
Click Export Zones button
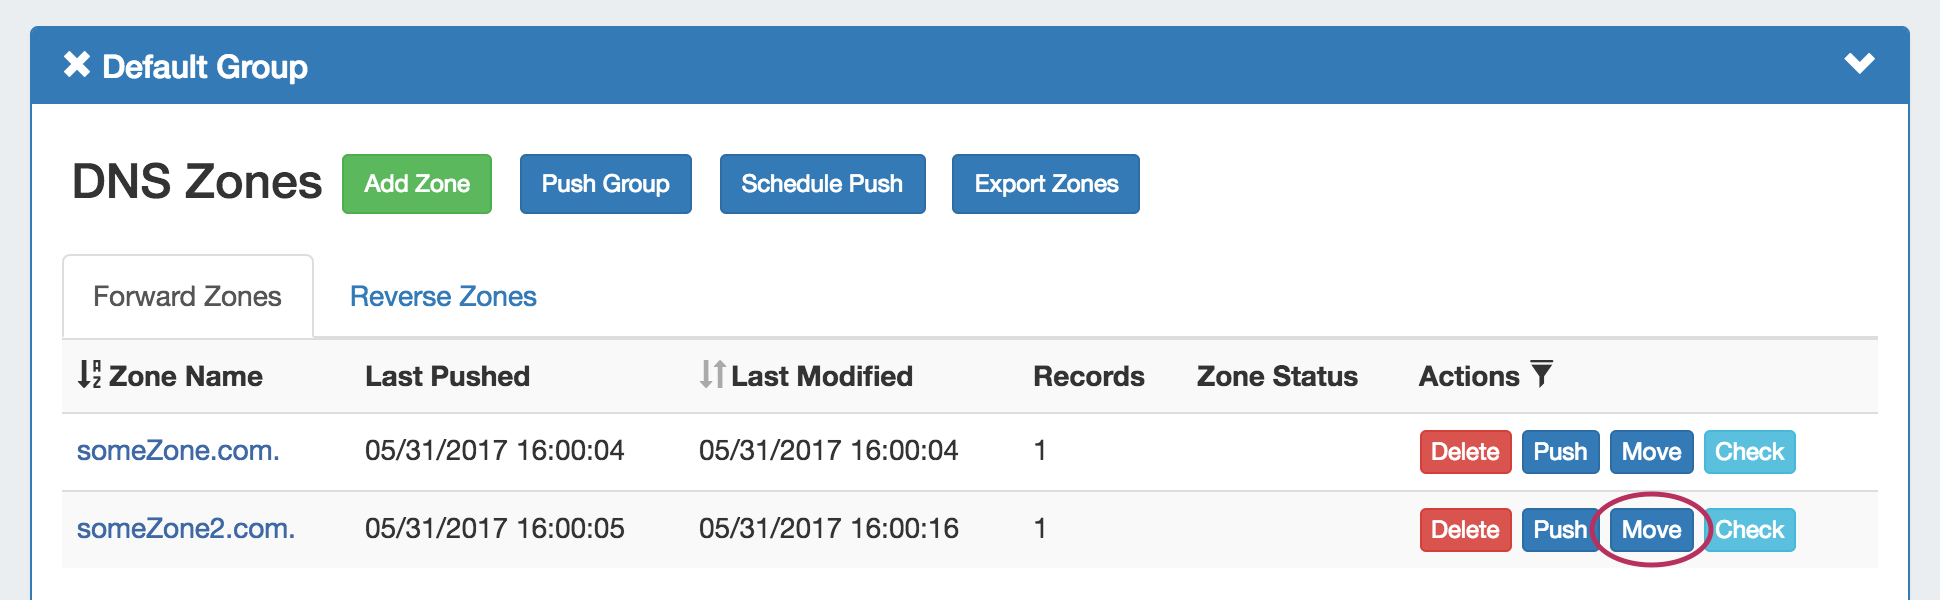1045,184
